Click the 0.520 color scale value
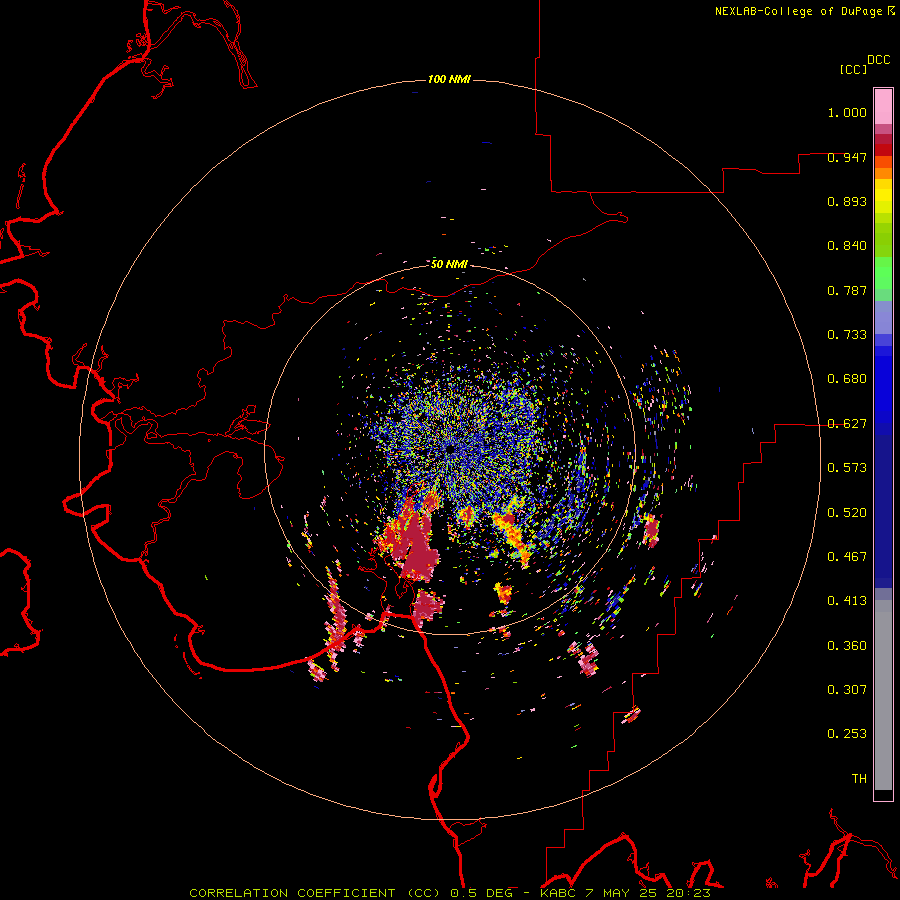900x900 pixels. [x=847, y=513]
